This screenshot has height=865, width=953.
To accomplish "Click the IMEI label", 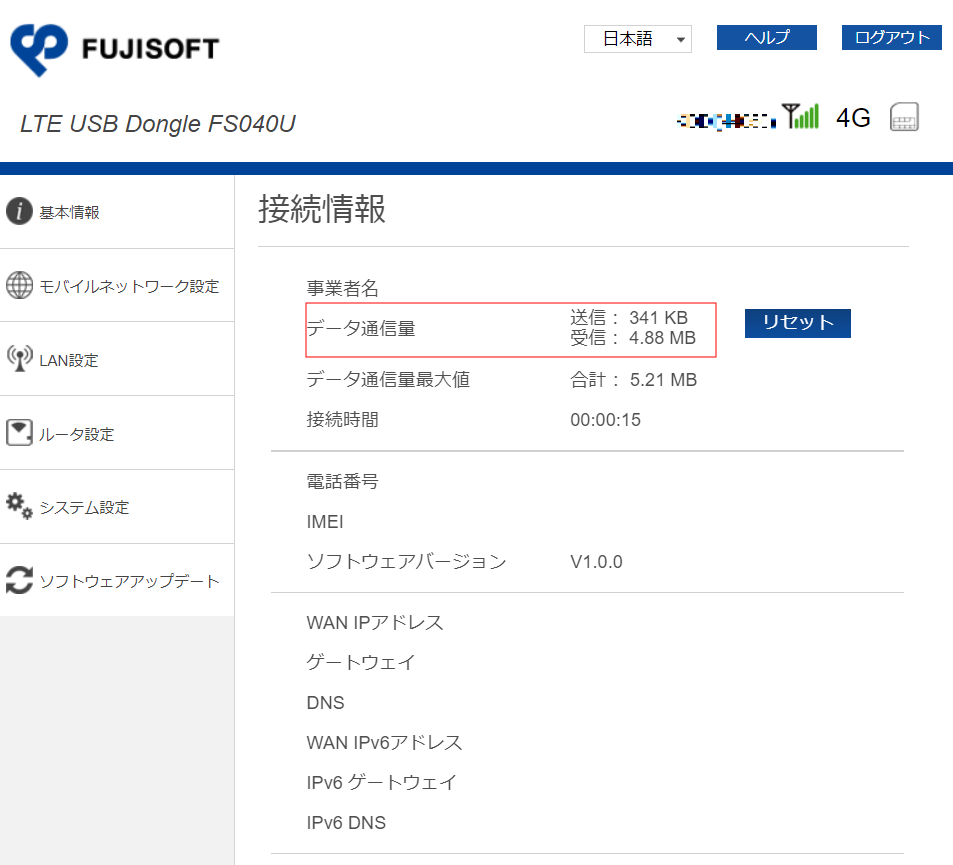I will (x=325, y=522).
